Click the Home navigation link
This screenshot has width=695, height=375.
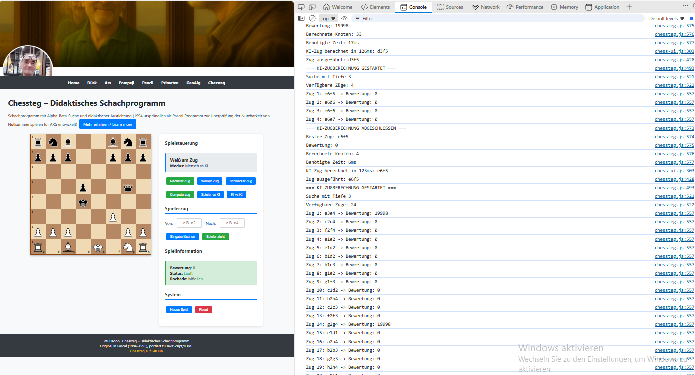pyautogui.click(x=73, y=83)
